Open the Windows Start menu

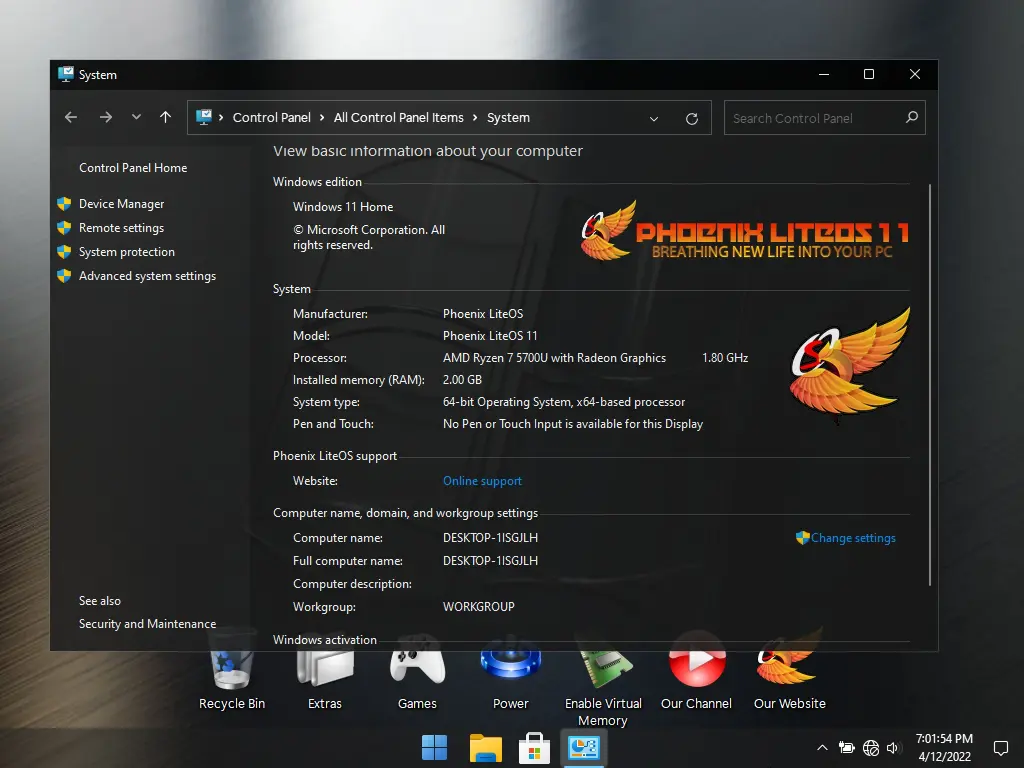pos(434,748)
